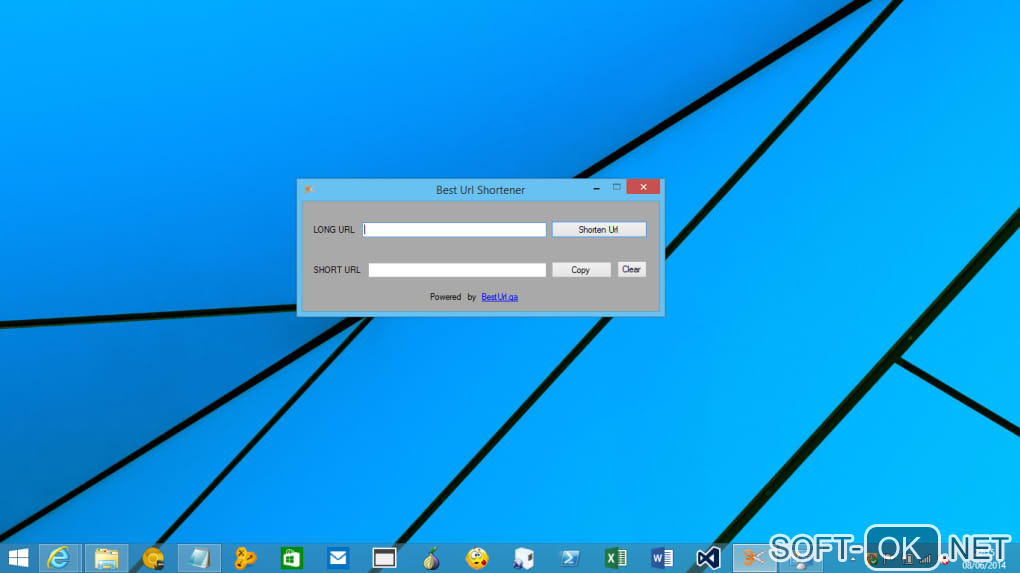
Task: Launch Tor Browser onion icon
Action: (431, 558)
